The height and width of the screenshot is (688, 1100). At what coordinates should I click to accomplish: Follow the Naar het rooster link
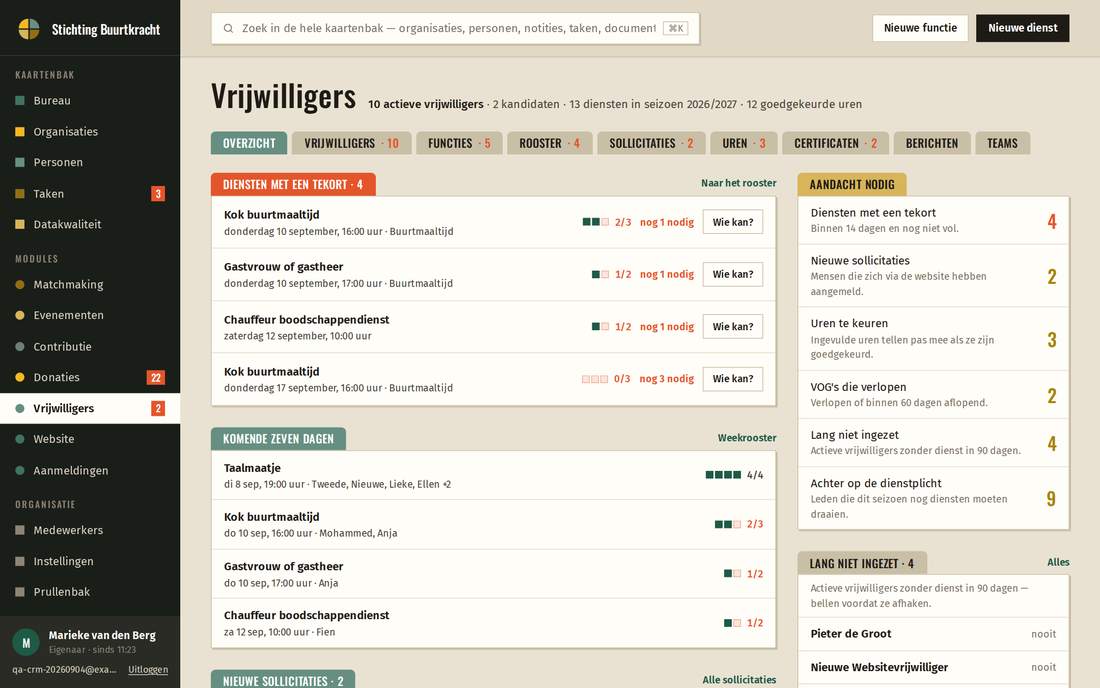739,183
